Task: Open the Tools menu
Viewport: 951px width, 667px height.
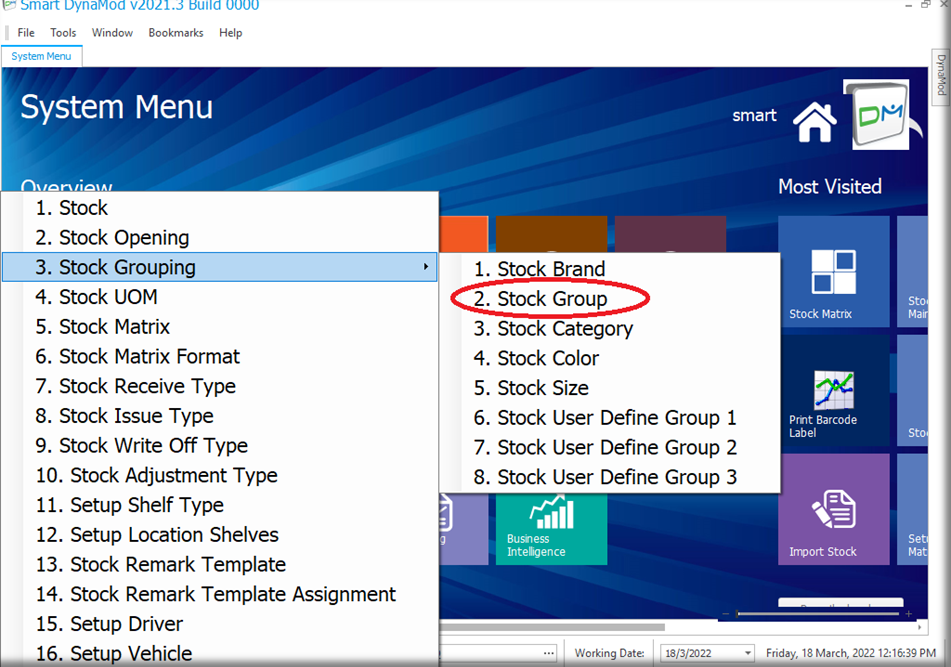Action: (x=63, y=33)
